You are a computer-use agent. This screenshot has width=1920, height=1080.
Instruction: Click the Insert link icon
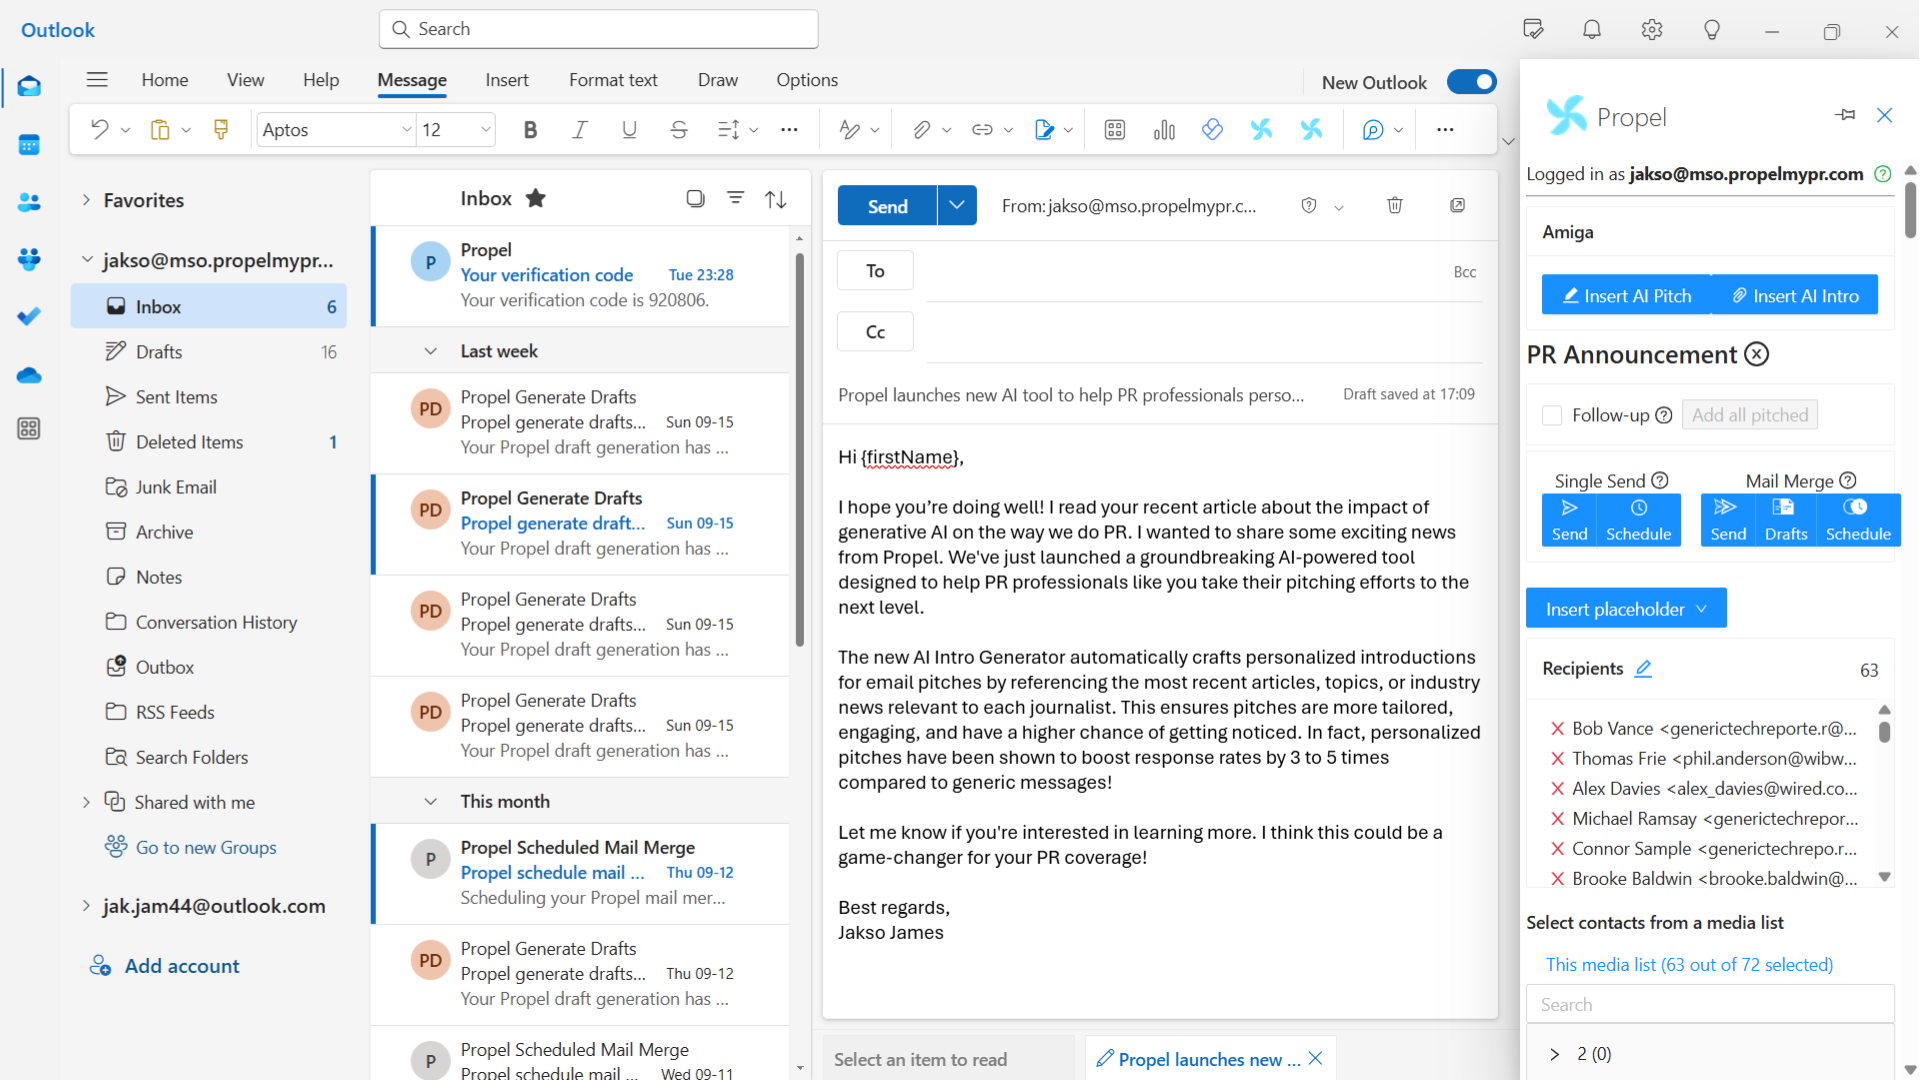click(x=982, y=130)
